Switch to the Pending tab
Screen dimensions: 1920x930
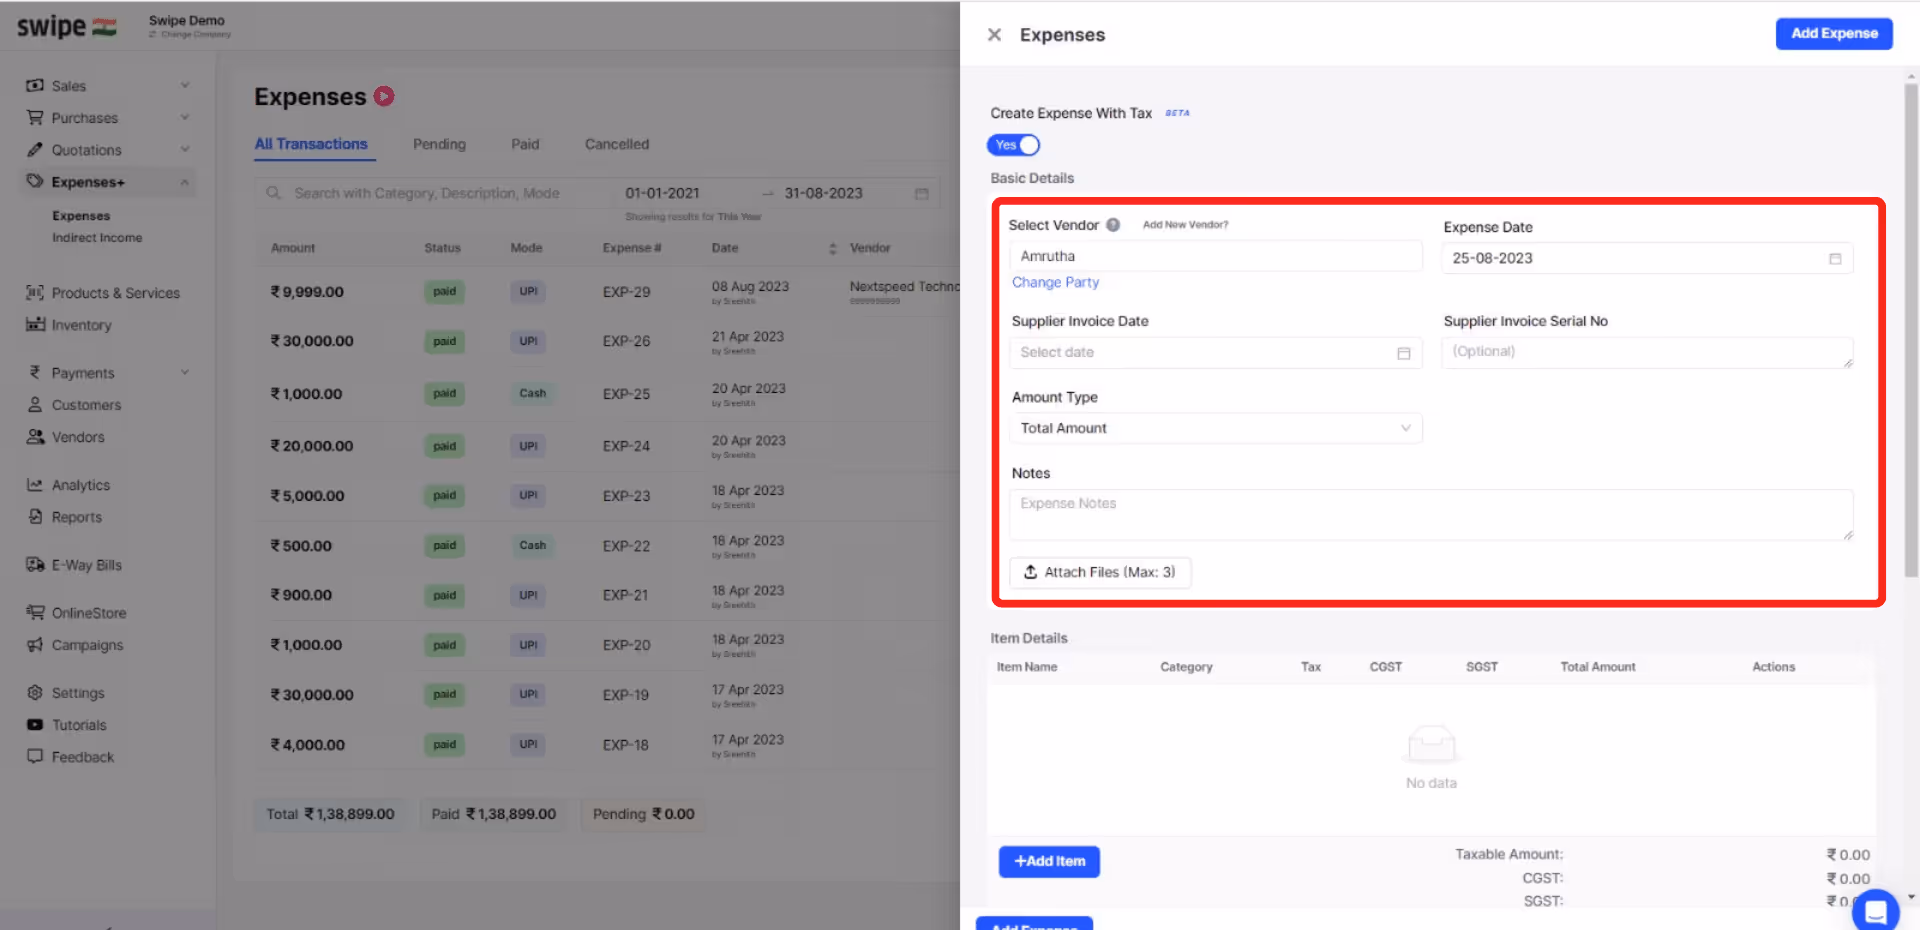click(439, 144)
